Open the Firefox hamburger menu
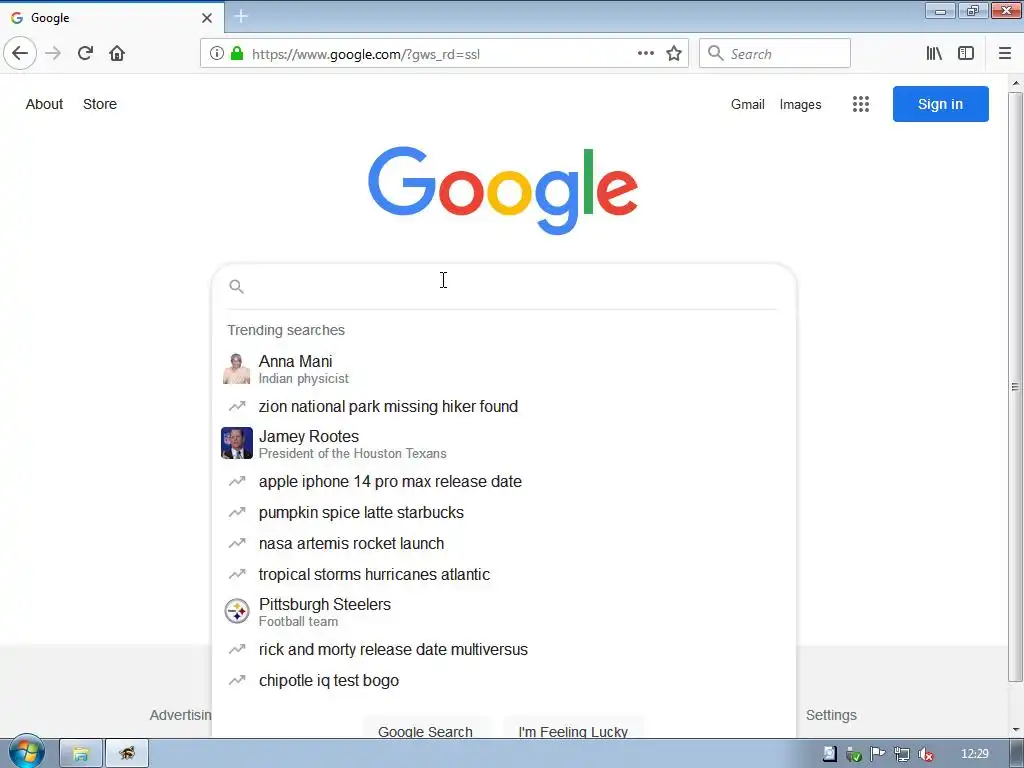The image size is (1024, 768). click(1004, 54)
